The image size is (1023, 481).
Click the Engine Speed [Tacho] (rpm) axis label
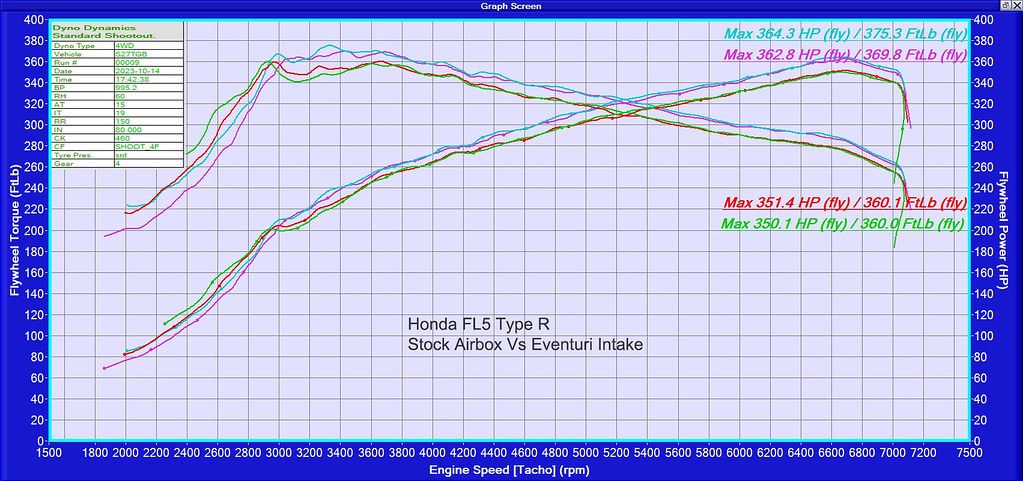tap(511, 470)
